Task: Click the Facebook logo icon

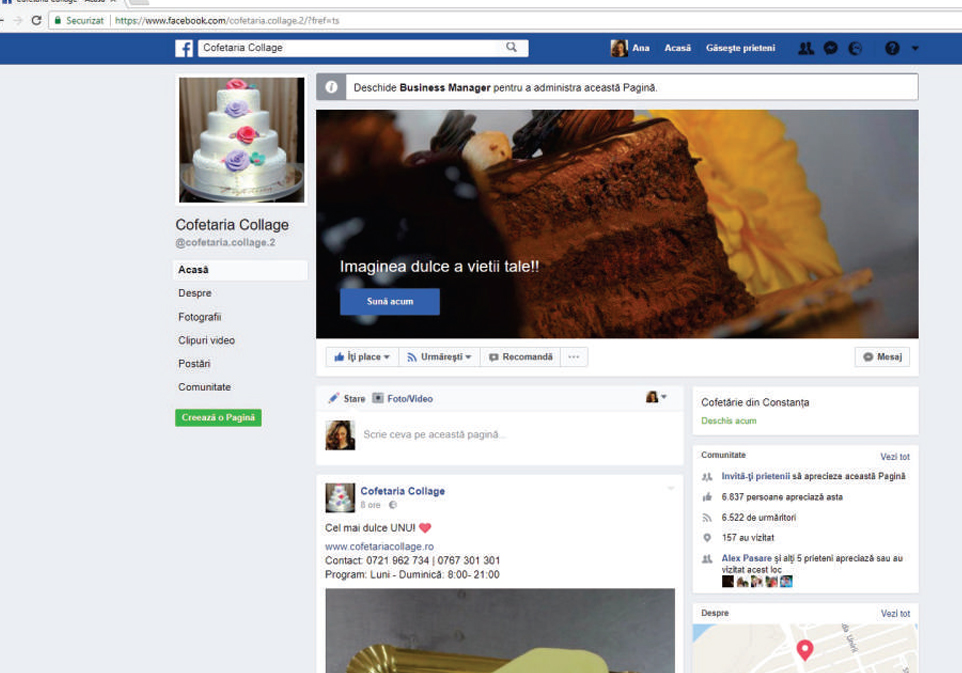Action: pyautogui.click(x=184, y=48)
